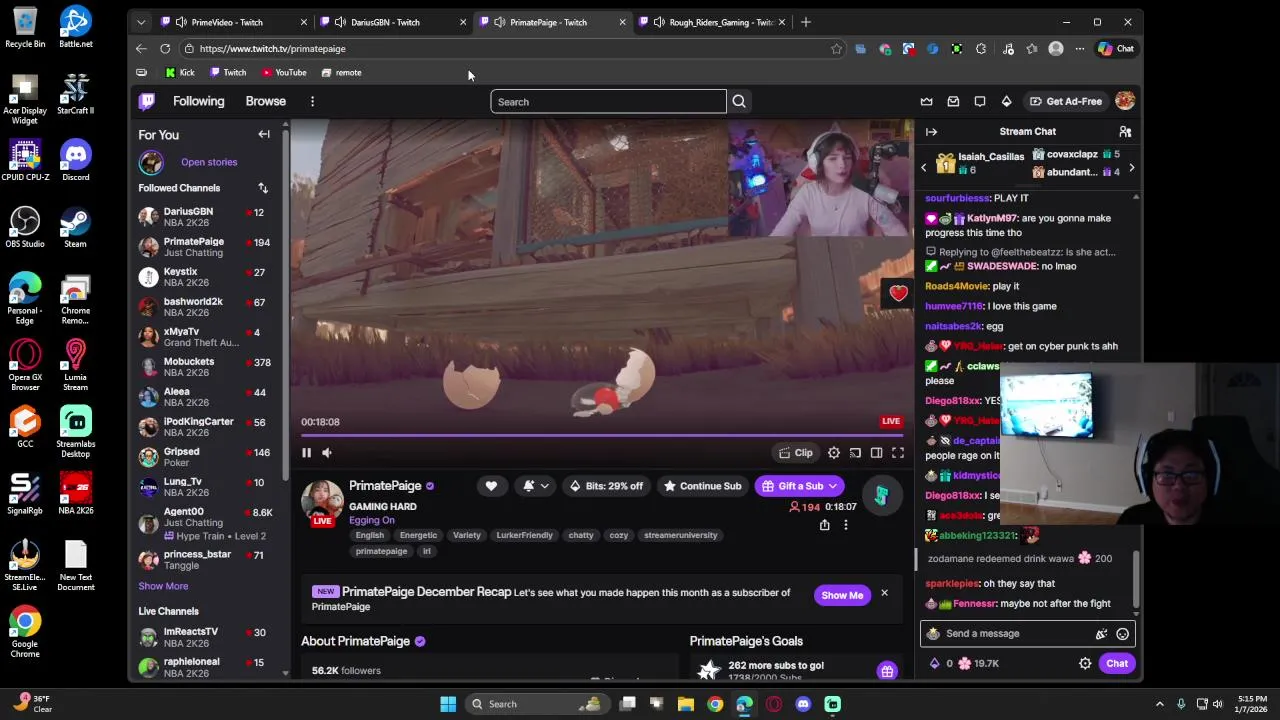Open chat community users list
This screenshot has width=1280, height=720.
1125,132
